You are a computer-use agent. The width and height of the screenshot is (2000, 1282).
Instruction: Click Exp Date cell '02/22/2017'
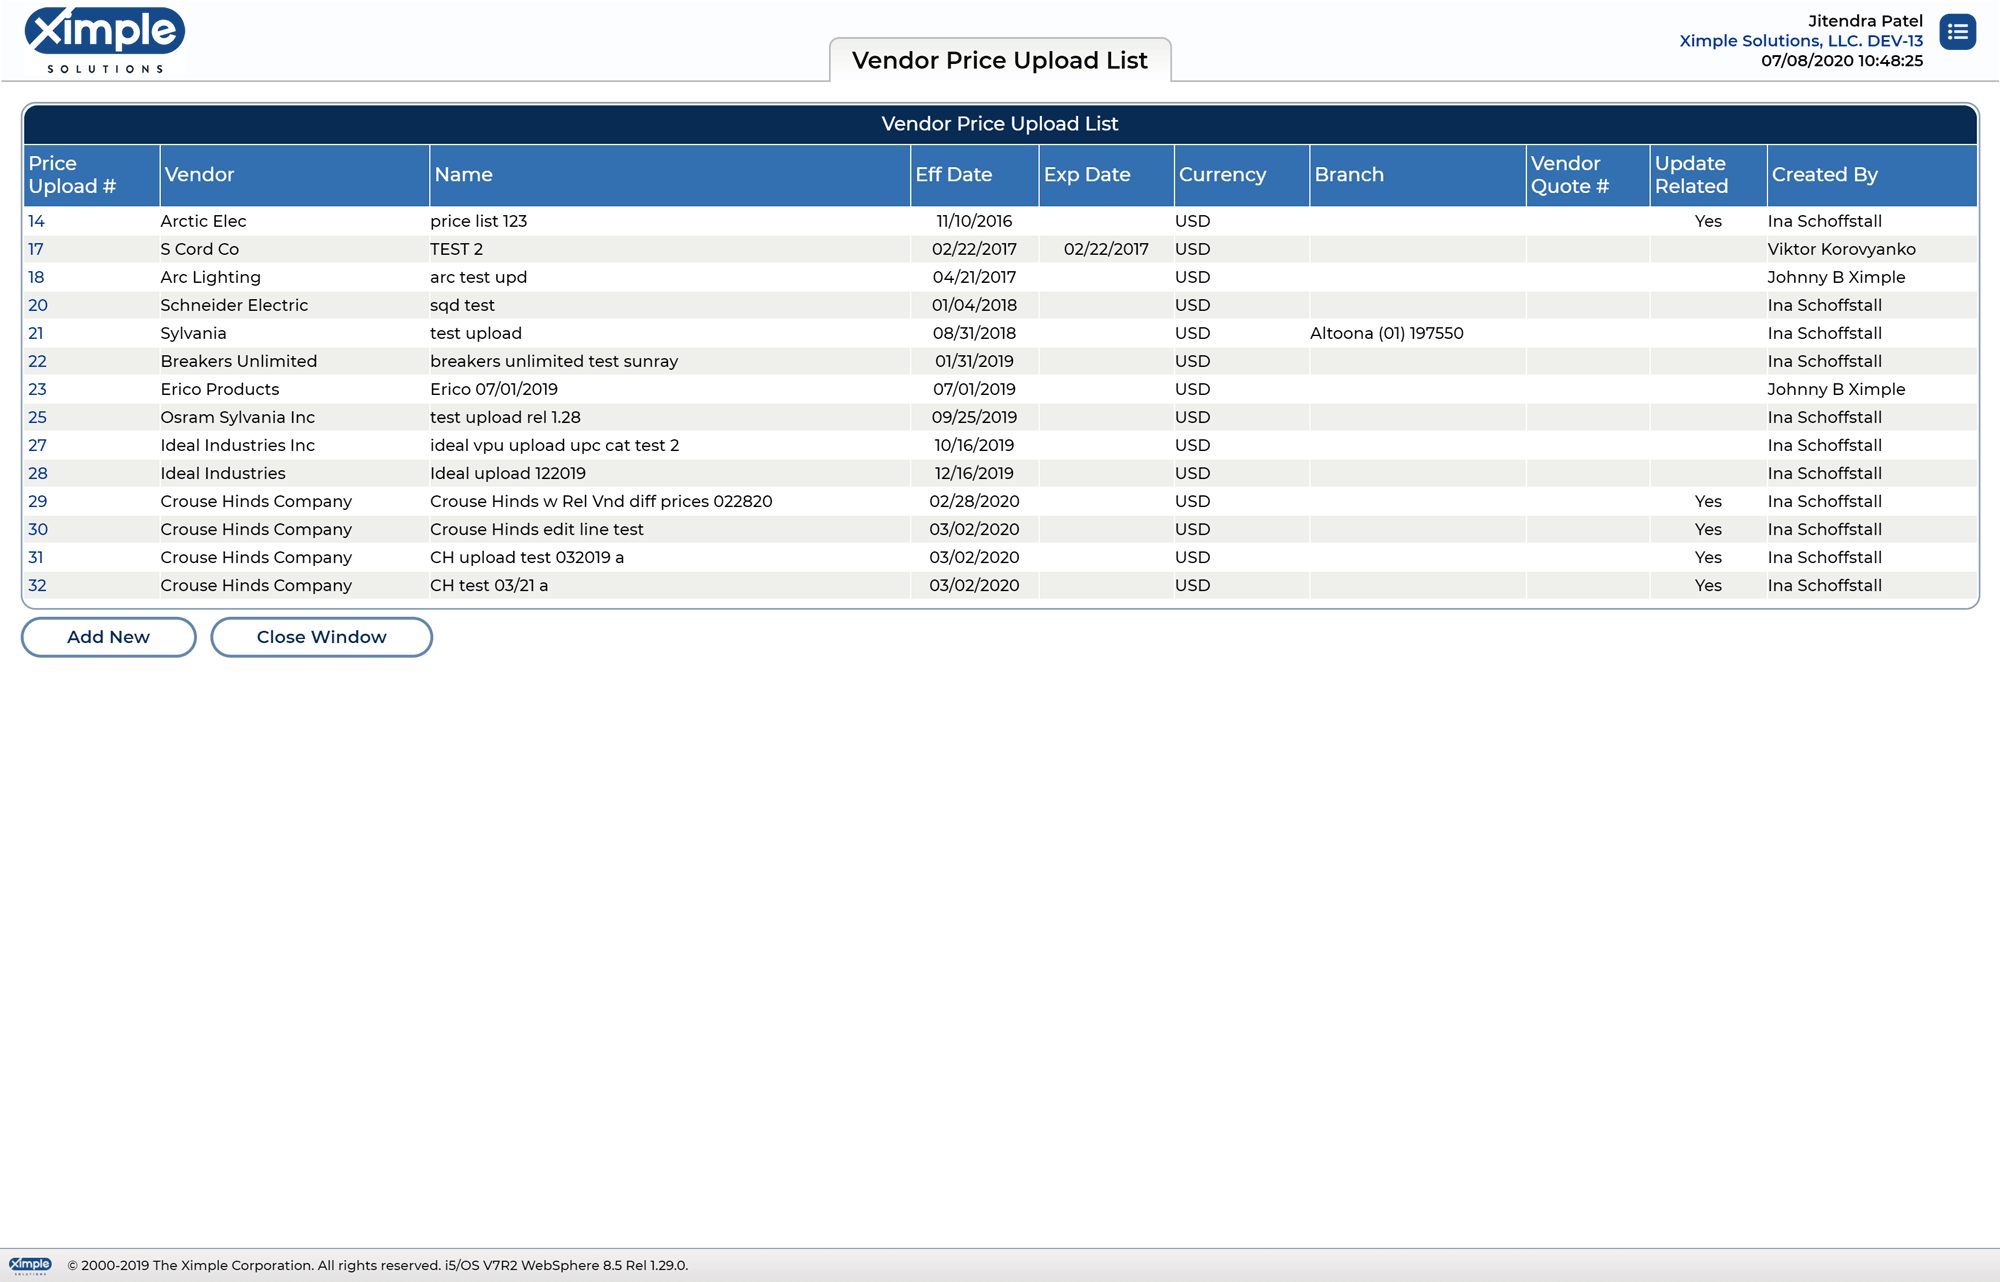1106,249
